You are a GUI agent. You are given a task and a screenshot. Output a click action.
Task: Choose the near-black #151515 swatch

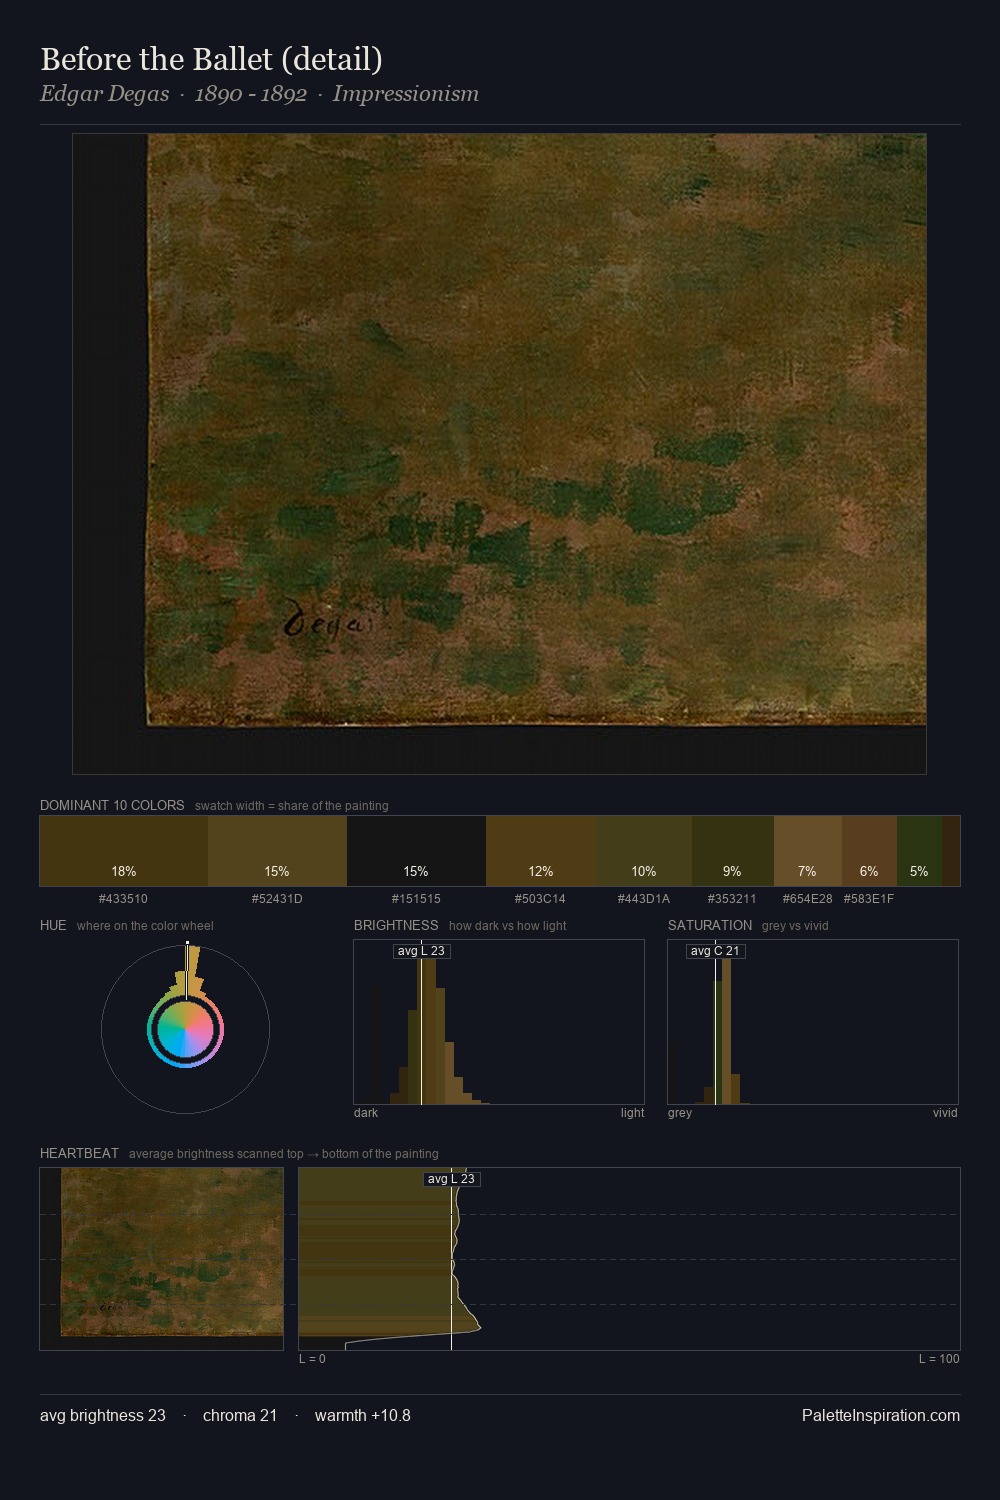[x=416, y=851]
